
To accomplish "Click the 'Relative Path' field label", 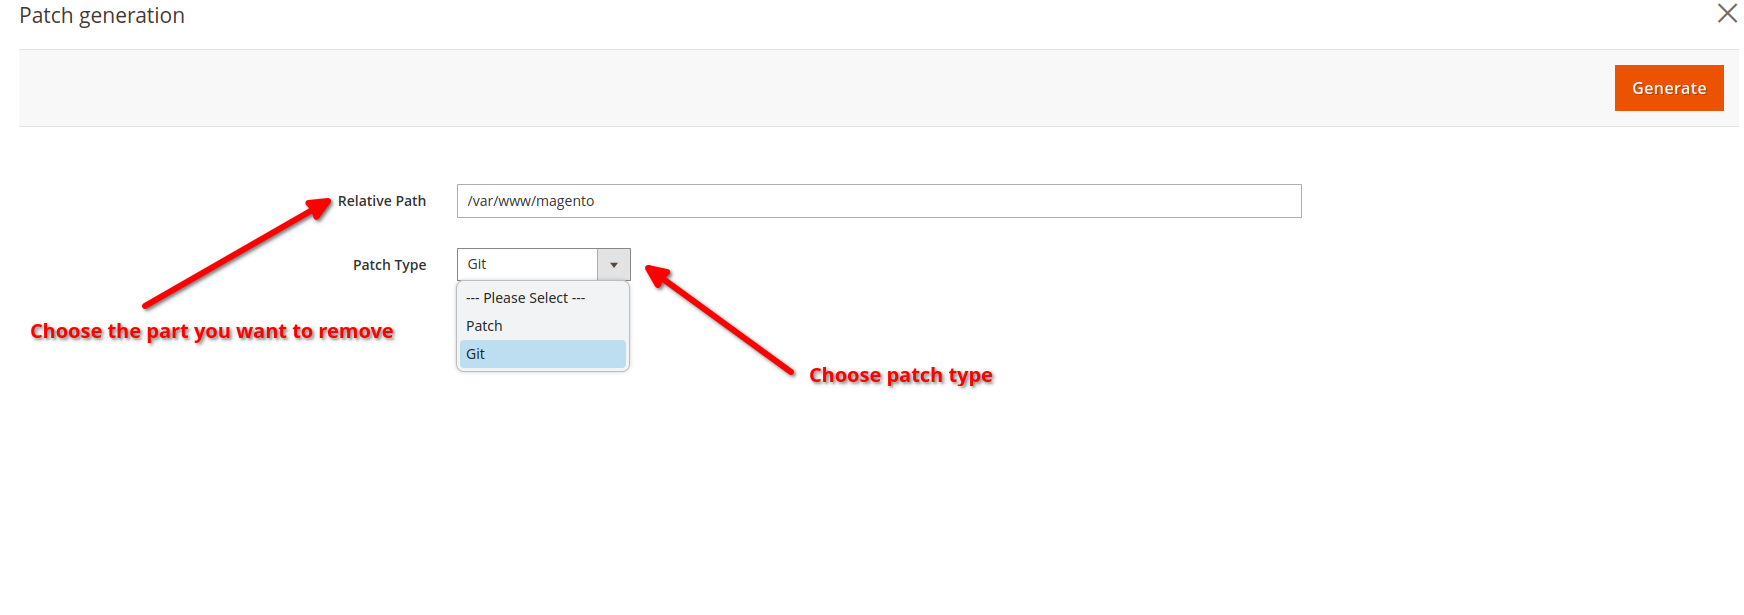I will [382, 201].
